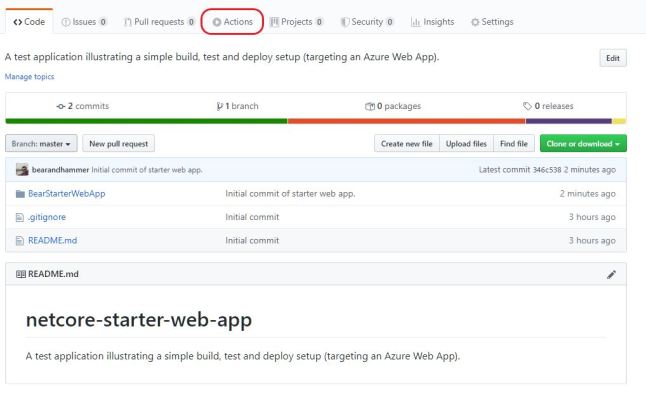Click the README.md file icon in list
Screen dimensions: 646x393
tap(19, 241)
